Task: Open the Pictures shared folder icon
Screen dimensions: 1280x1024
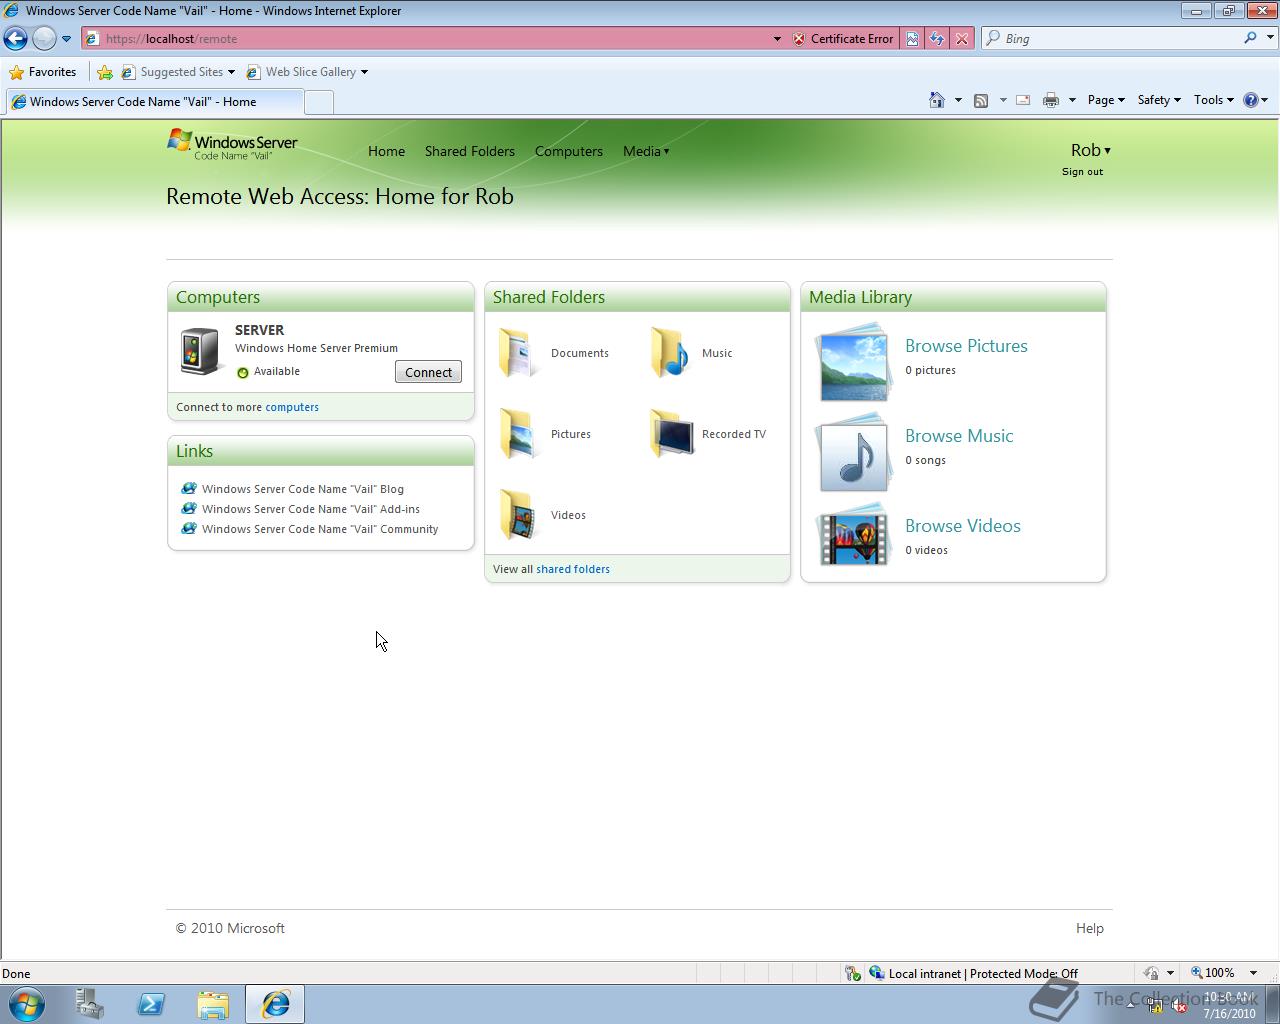Action: [x=518, y=433]
